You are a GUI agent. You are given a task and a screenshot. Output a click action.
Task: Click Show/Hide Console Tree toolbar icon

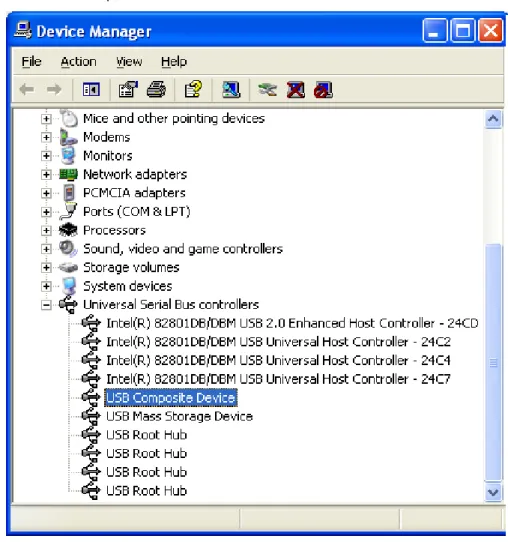point(91,90)
